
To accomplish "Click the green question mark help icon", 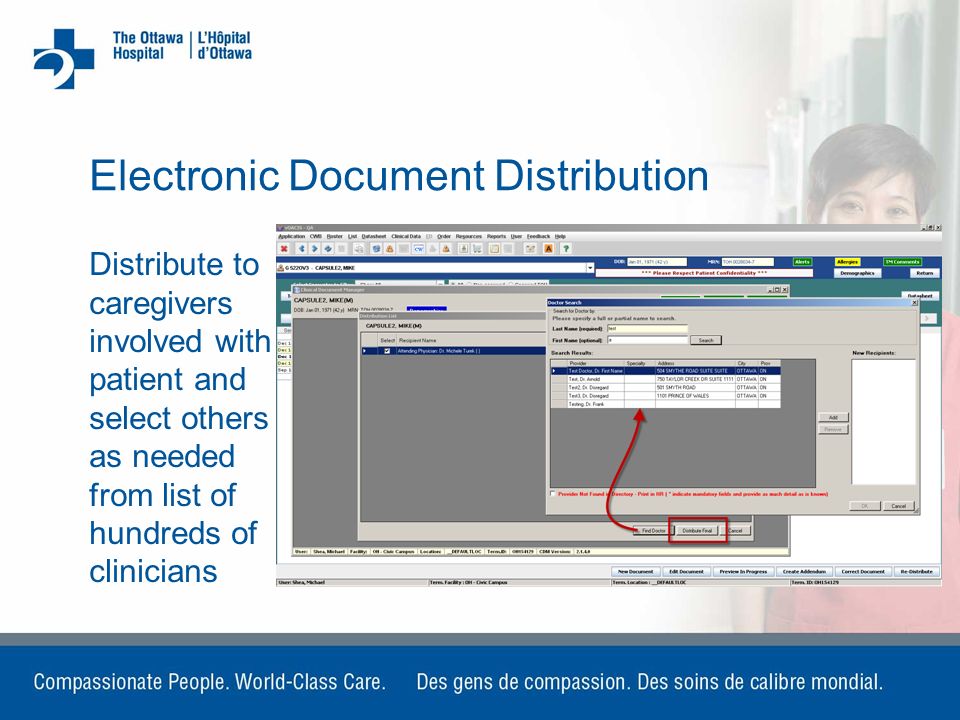I will point(566,249).
